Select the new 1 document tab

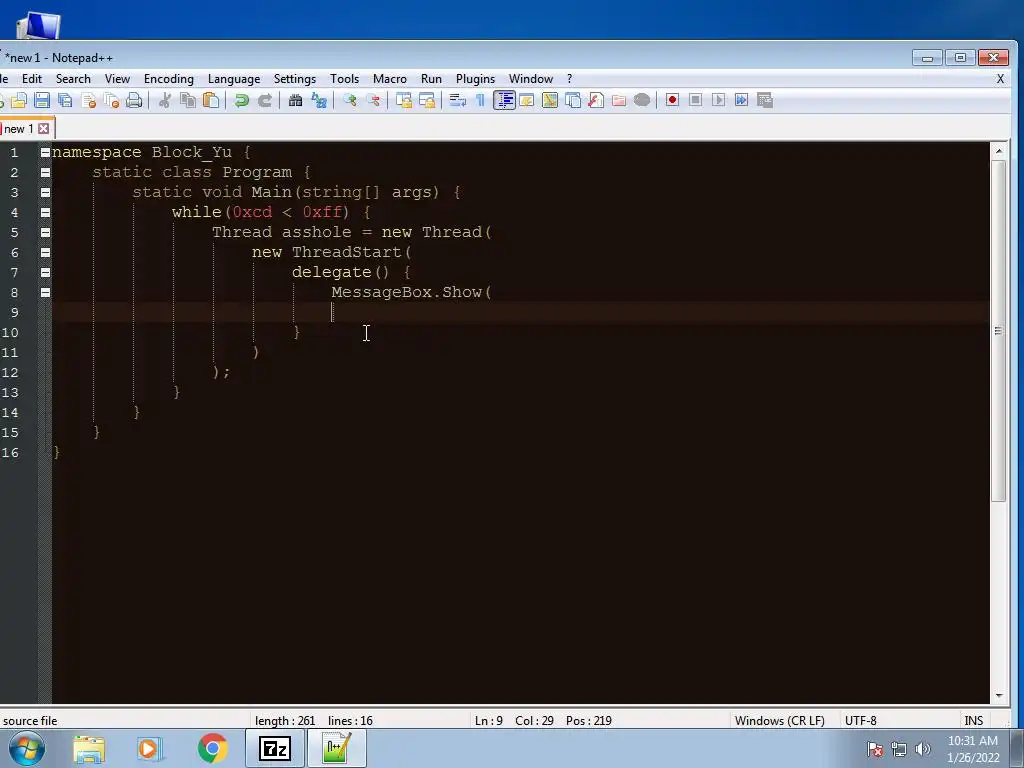tap(19, 129)
